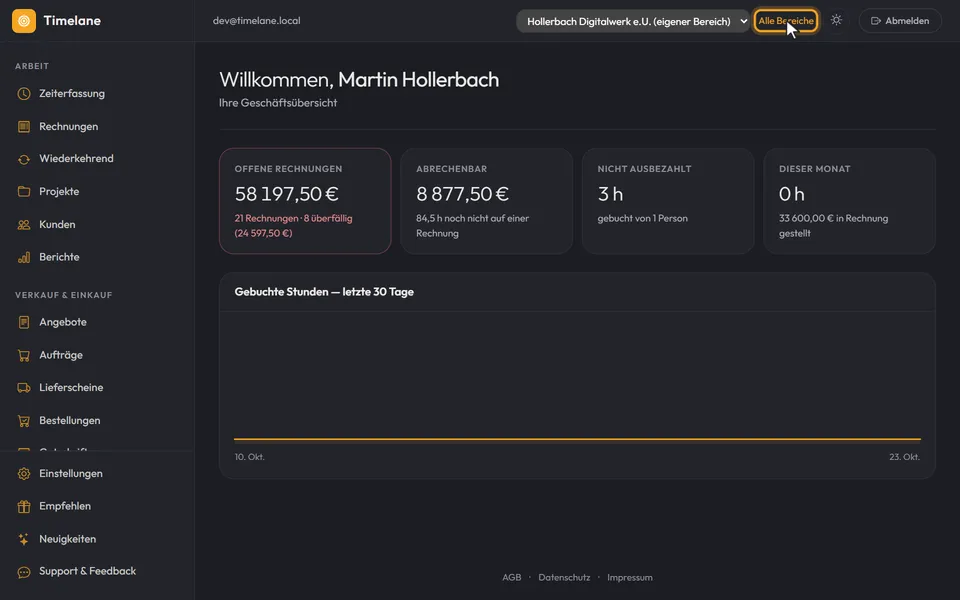This screenshot has height=600, width=960.
Task: Open the Hollerbach Digitalwerk area dropdown
Action: coord(633,21)
